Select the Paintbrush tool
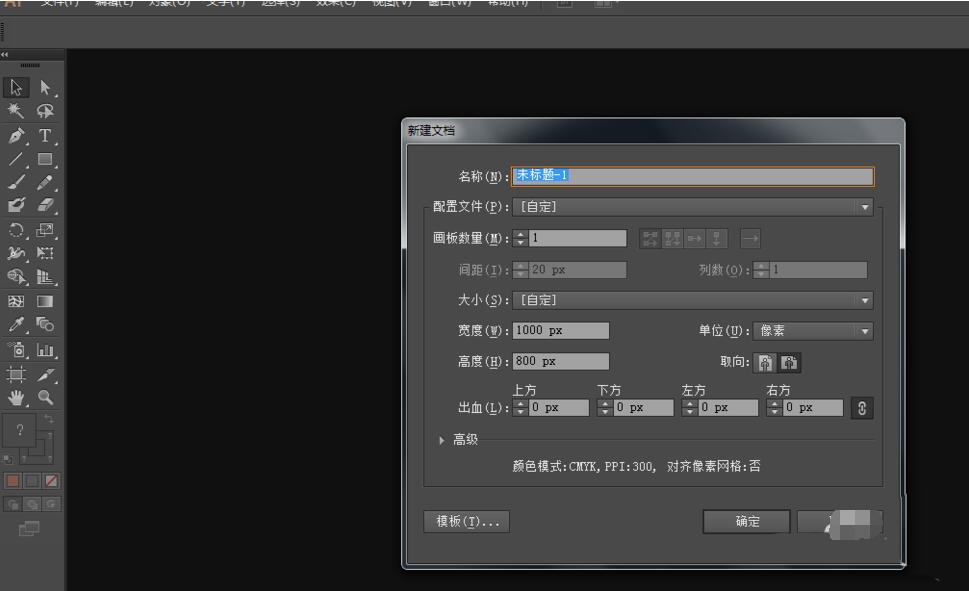The height and width of the screenshot is (591, 969). click(15, 184)
